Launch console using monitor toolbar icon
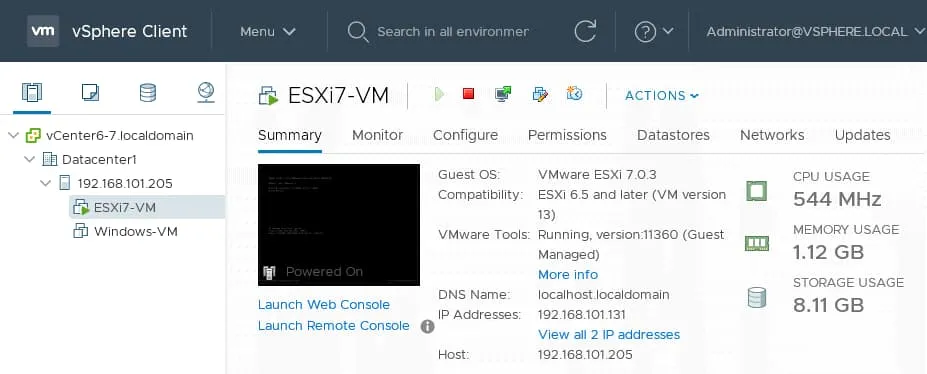The image size is (927, 374). pyautogui.click(x=503, y=94)
